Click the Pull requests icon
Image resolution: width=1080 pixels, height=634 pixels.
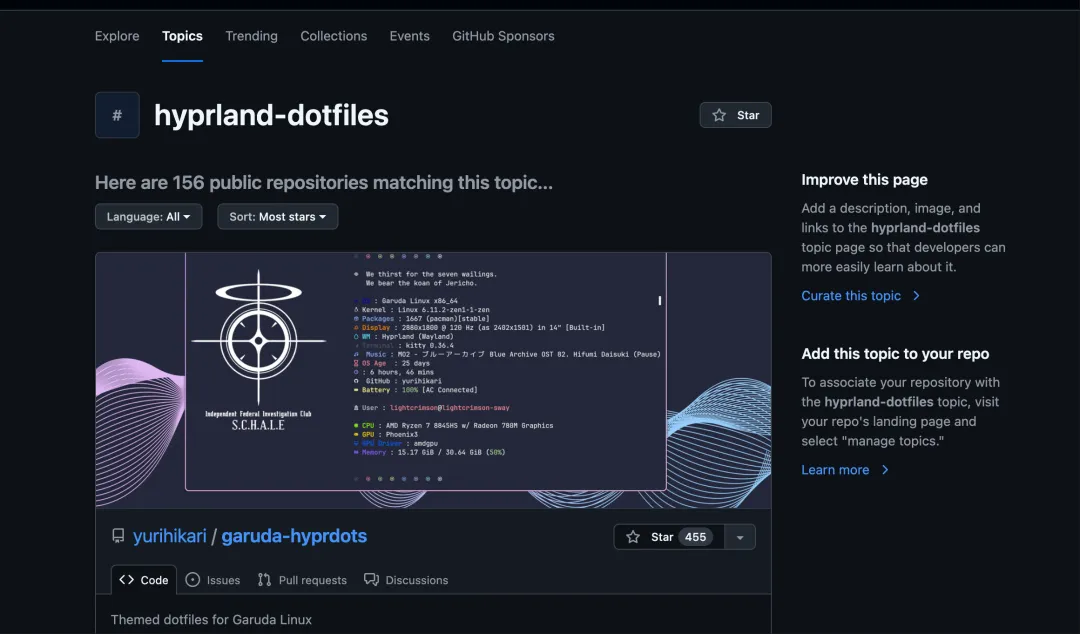coord(264,580)
